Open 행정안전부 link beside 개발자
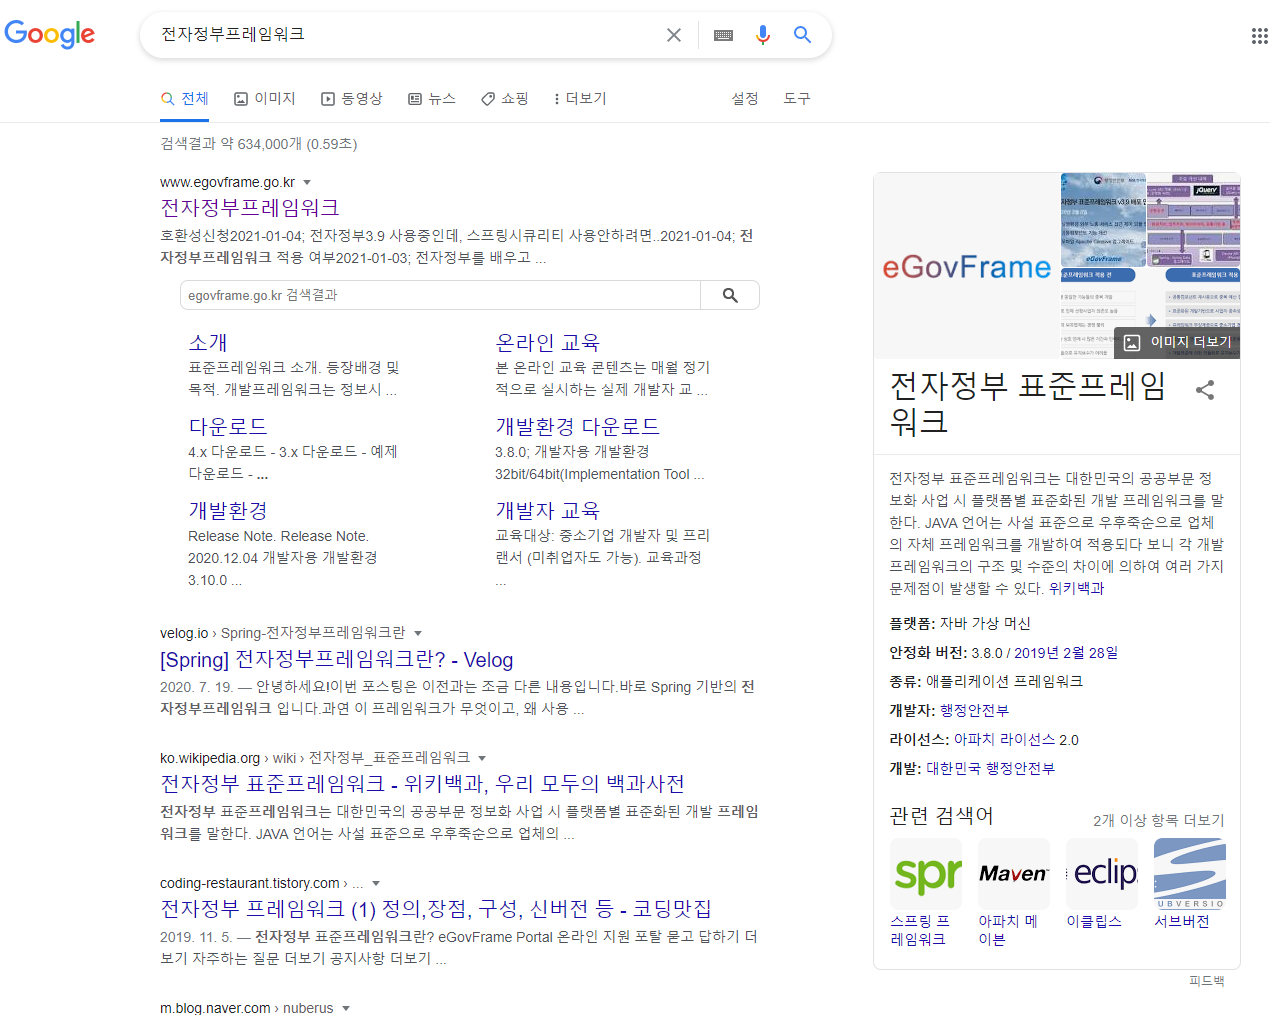The height and width of the screenshot is (1015, 1270). point(974,711)
